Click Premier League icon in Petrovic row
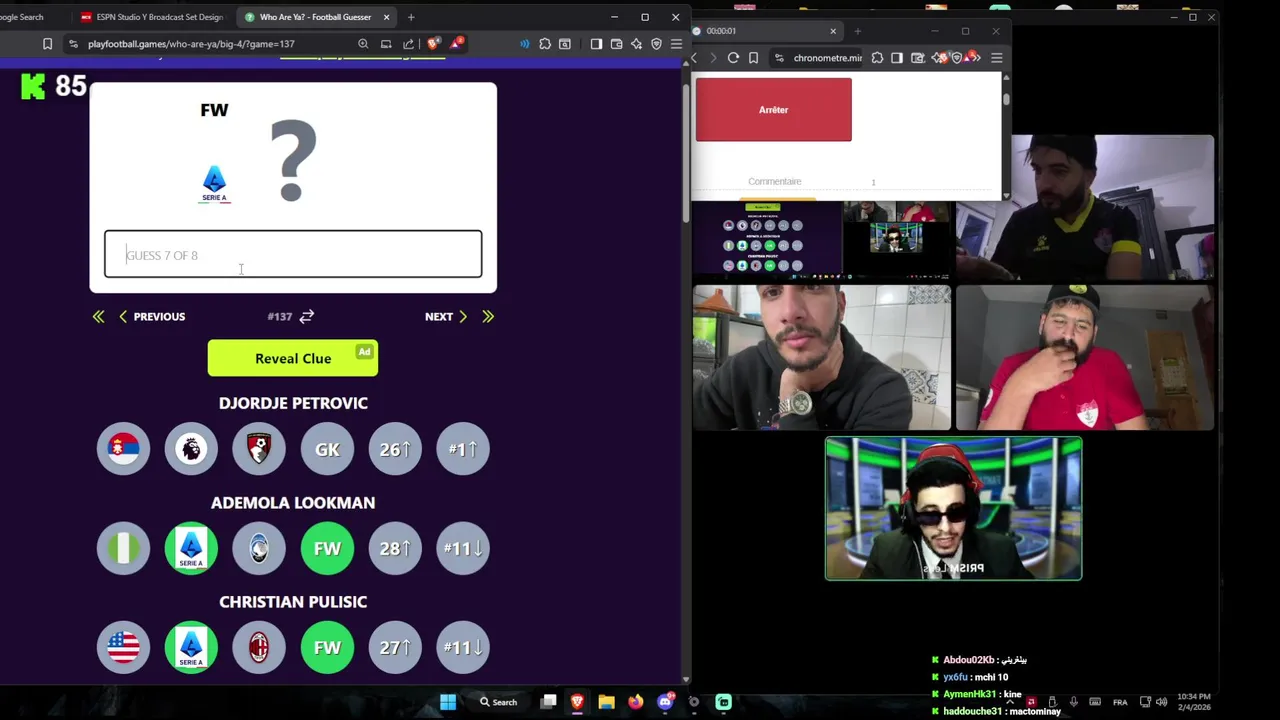Screen dimensions: 1280x720 pyautogui.click(x=191, y=449)
